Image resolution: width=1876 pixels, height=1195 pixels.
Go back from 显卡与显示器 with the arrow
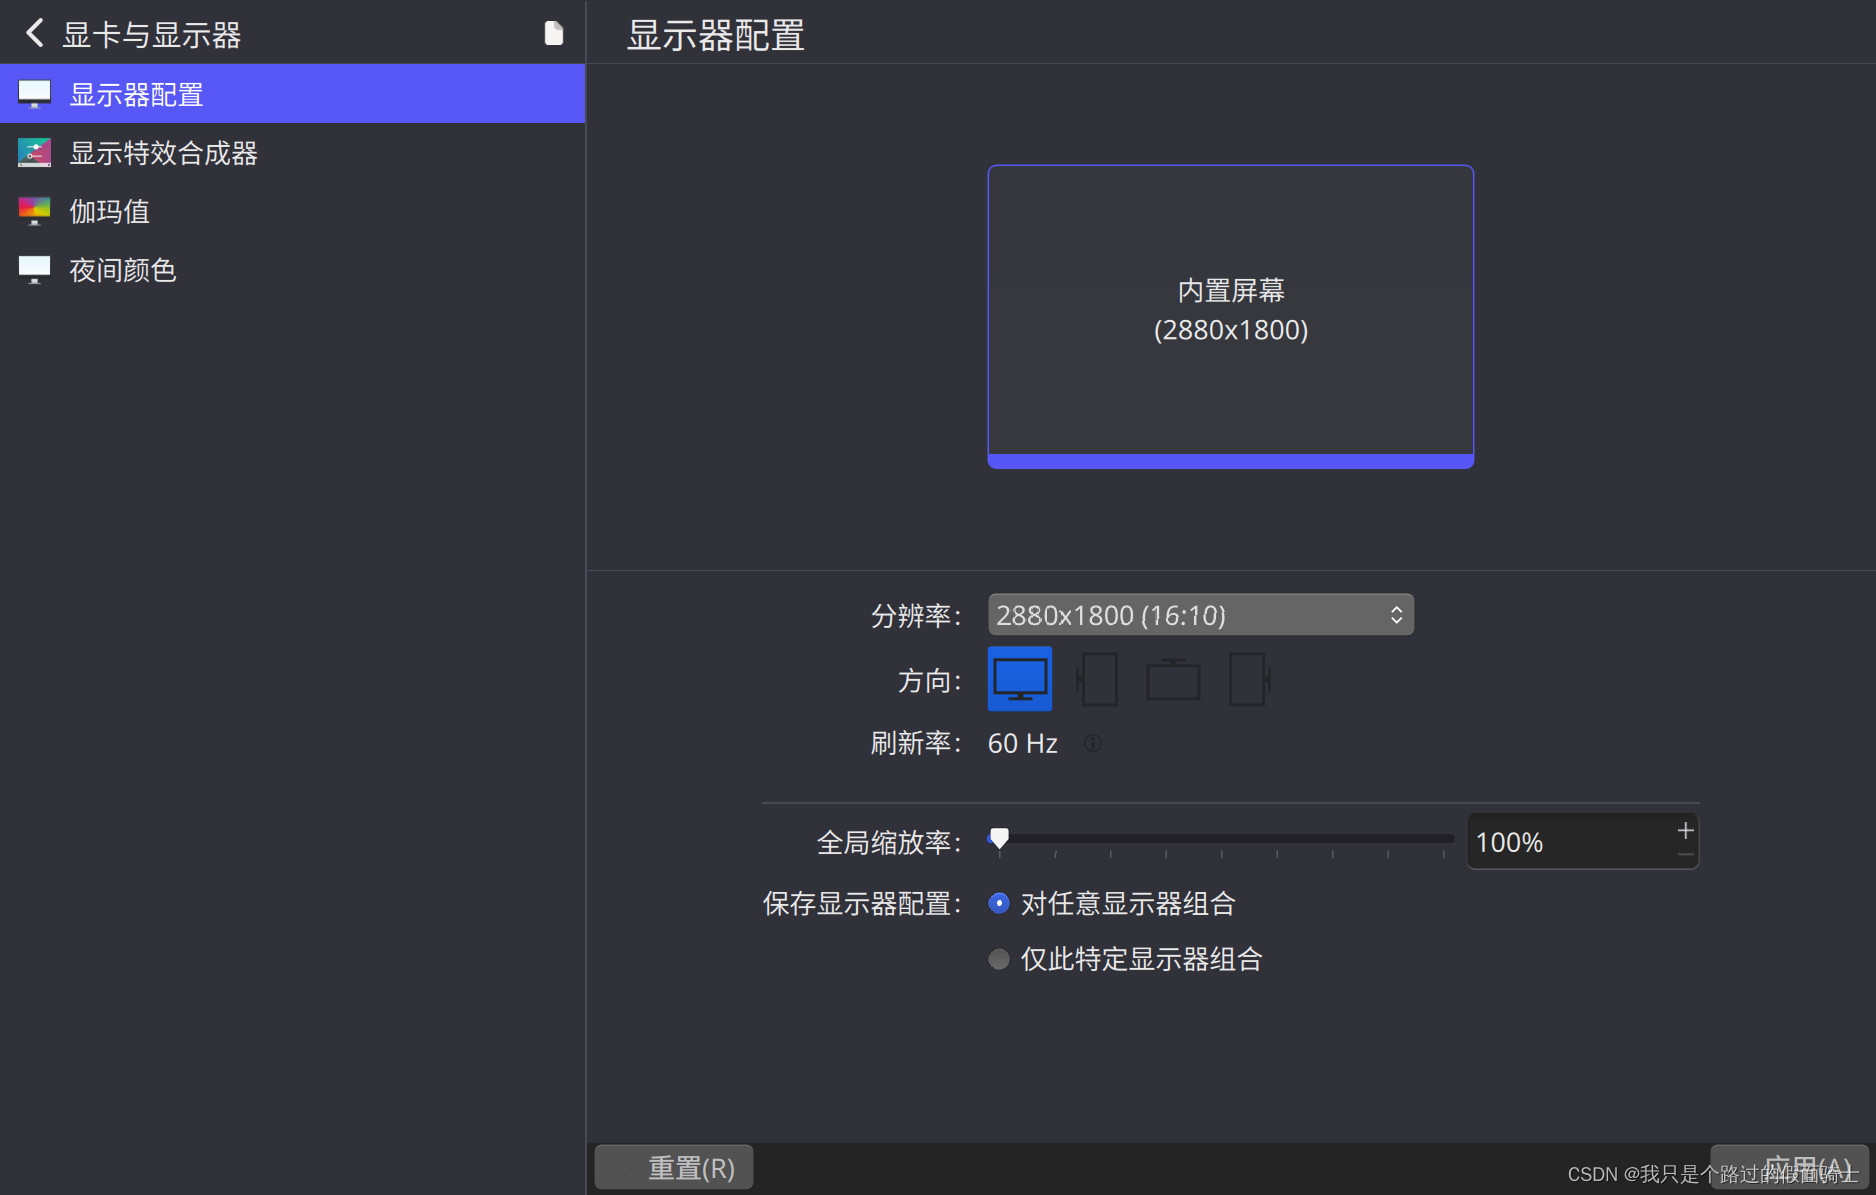click(x=34, y=33)
